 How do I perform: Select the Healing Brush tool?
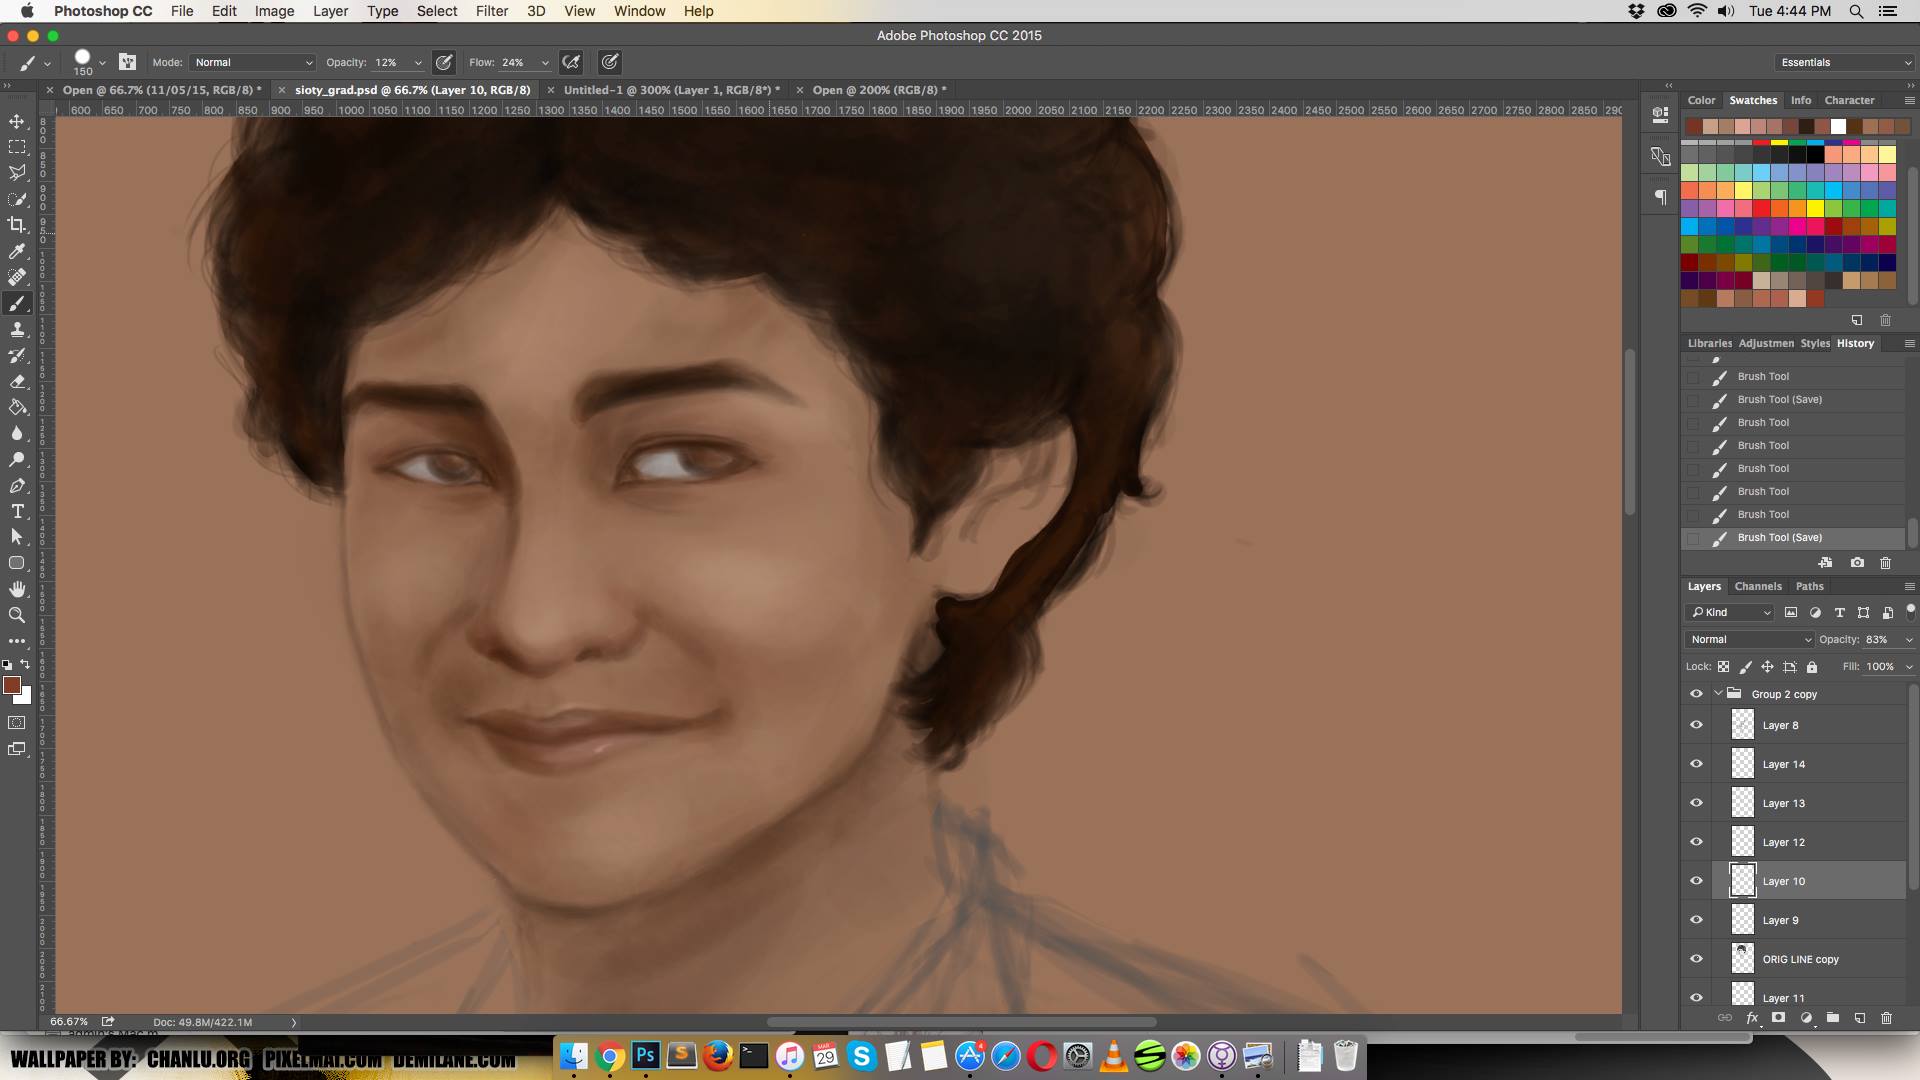pyautogui.click(x=17, y=277)
